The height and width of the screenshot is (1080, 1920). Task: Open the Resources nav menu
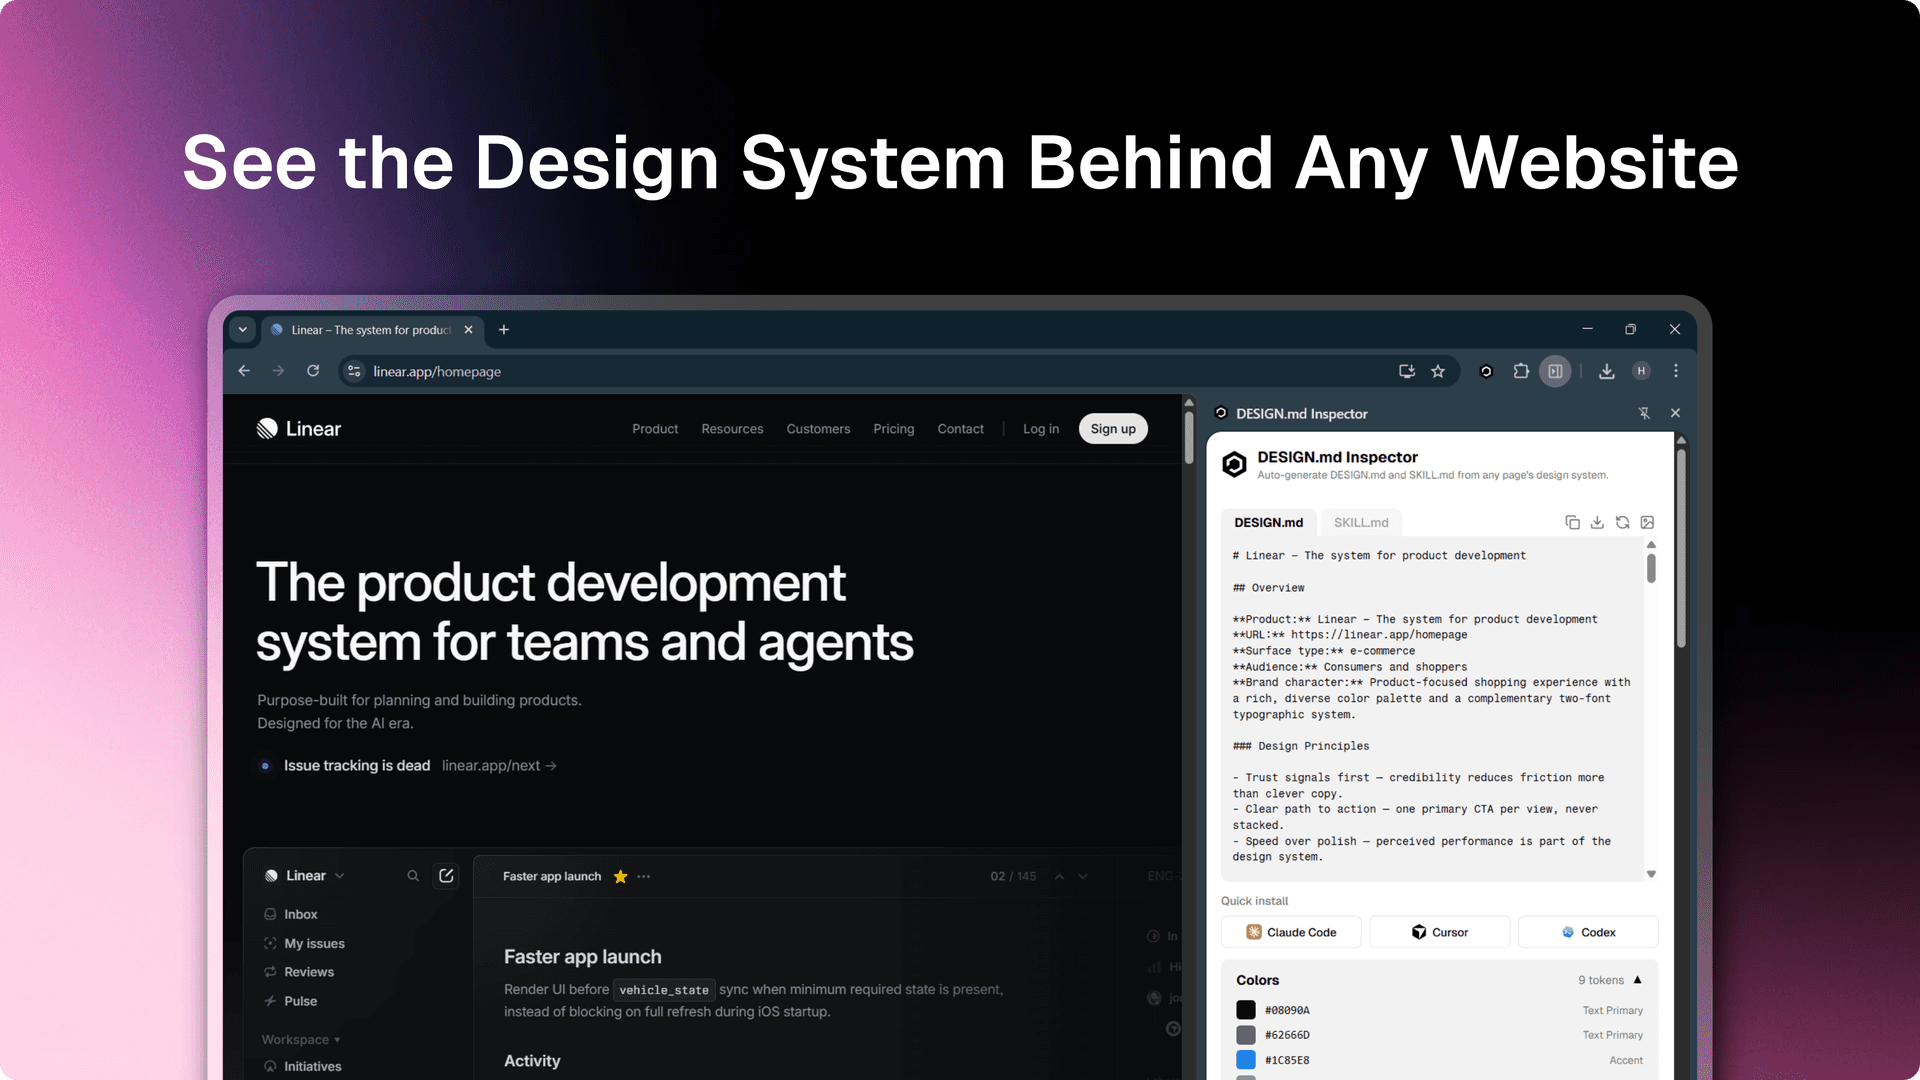click(x=732, y=429)
